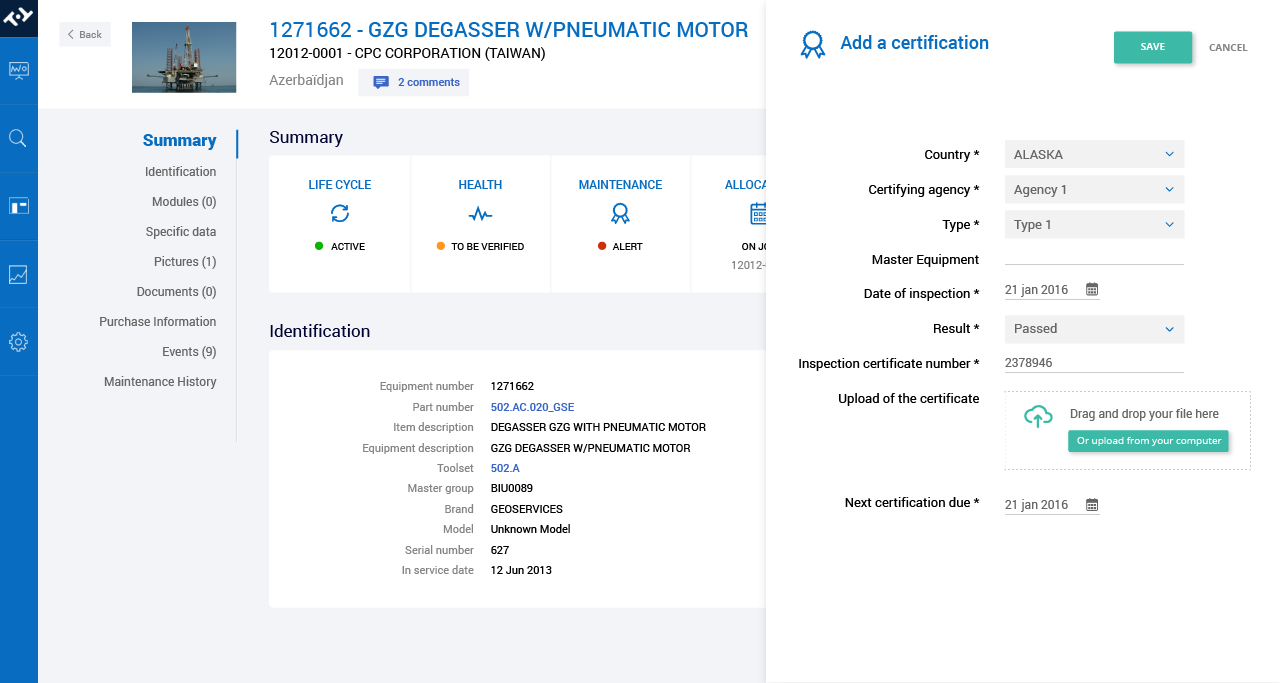Image resolution: width=1280 pixels, height=683 pixels.
Task: Click the oil rig equipment thumbnail
Action: coord(184,57)
